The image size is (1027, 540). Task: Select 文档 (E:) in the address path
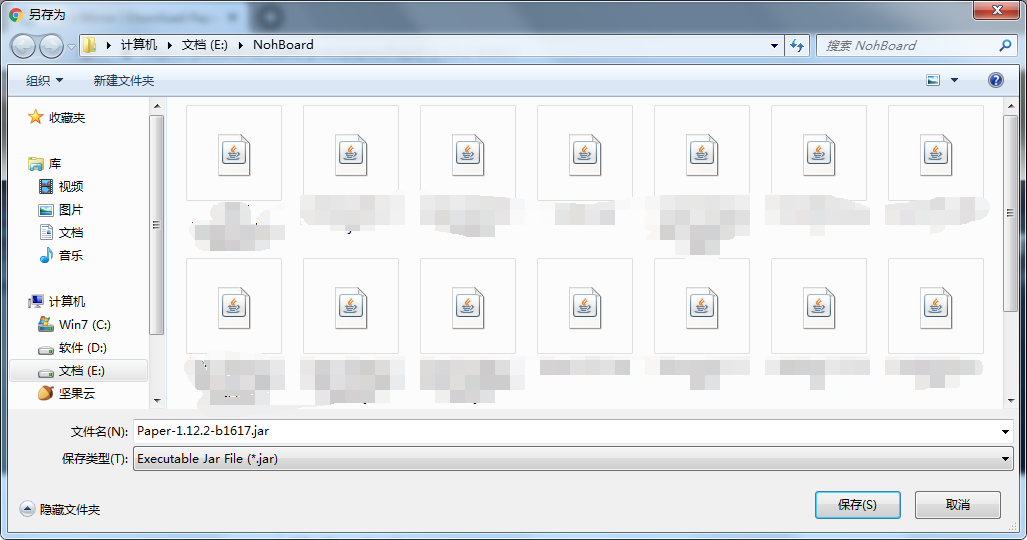tap(204, 45)
